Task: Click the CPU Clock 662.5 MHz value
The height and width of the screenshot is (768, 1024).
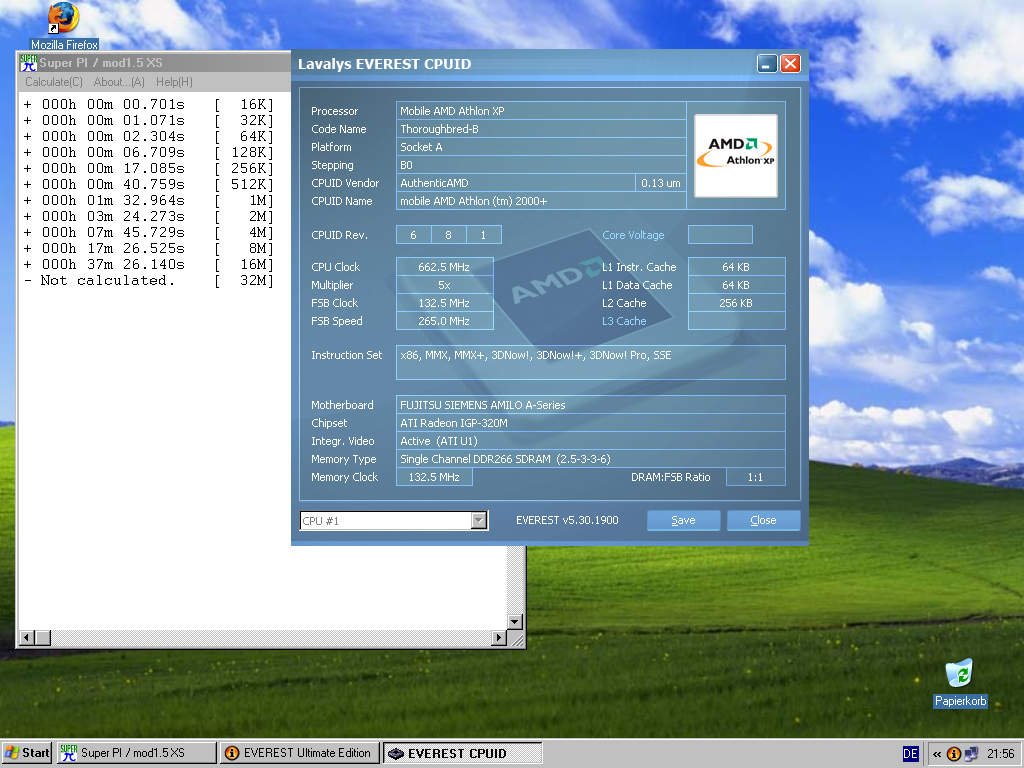Action: click(444, 266)
